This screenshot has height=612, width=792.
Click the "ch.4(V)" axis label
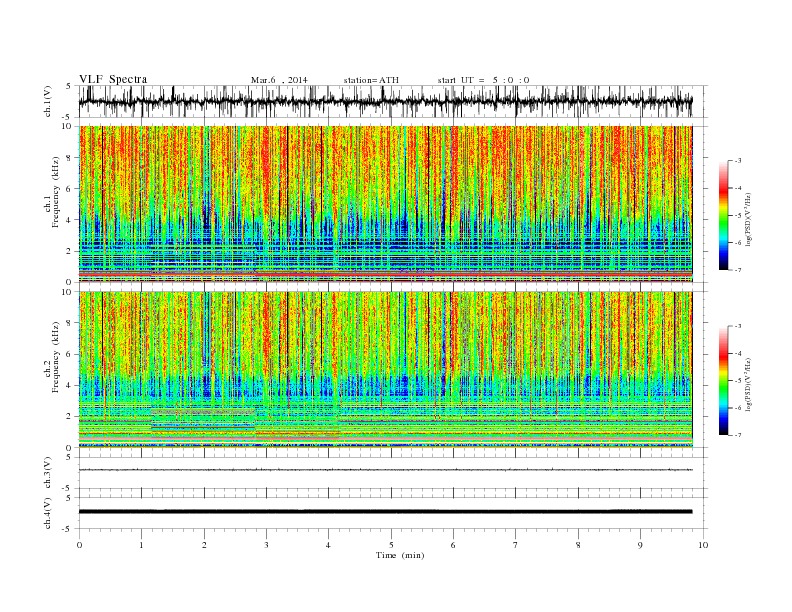48,513
